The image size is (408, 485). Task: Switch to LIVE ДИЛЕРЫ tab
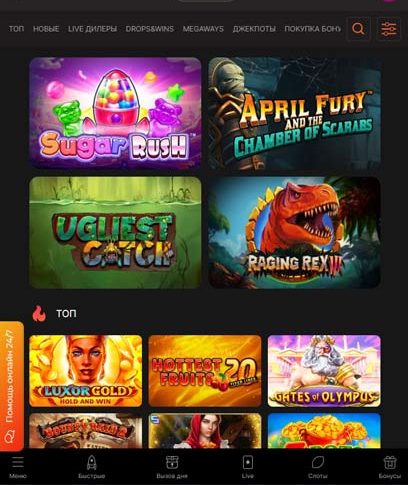coord(92,29)
